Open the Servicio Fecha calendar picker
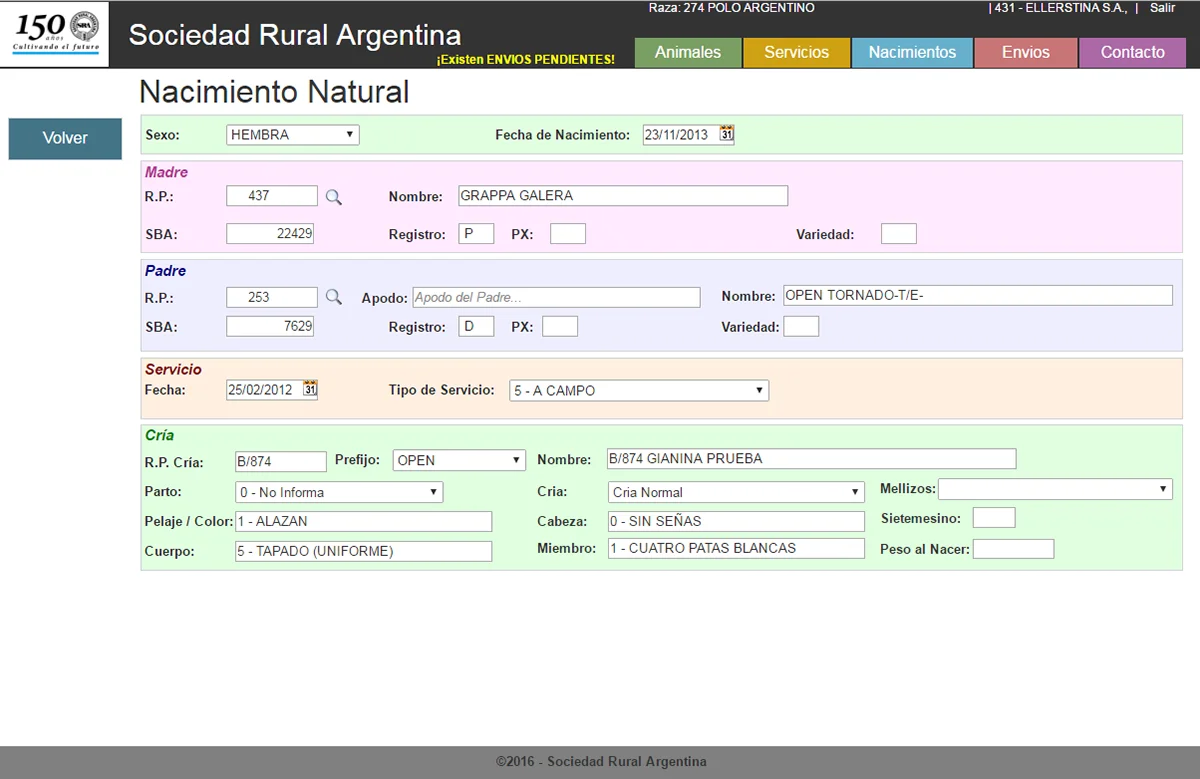This screenshot has width=1200, height=779. click(x=310, y=389)
